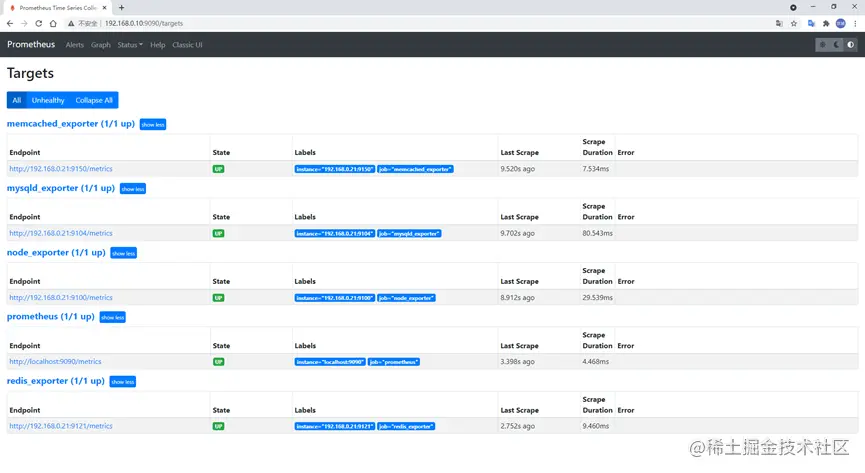Open memcached_exporter (1/1 up) heading link

point(71,124)
